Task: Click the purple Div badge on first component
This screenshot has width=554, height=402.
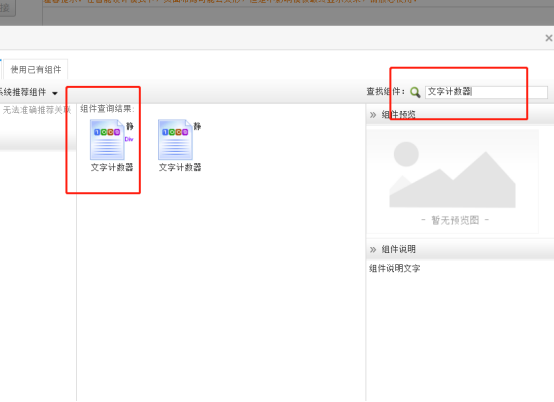Action: pos(129,139)
